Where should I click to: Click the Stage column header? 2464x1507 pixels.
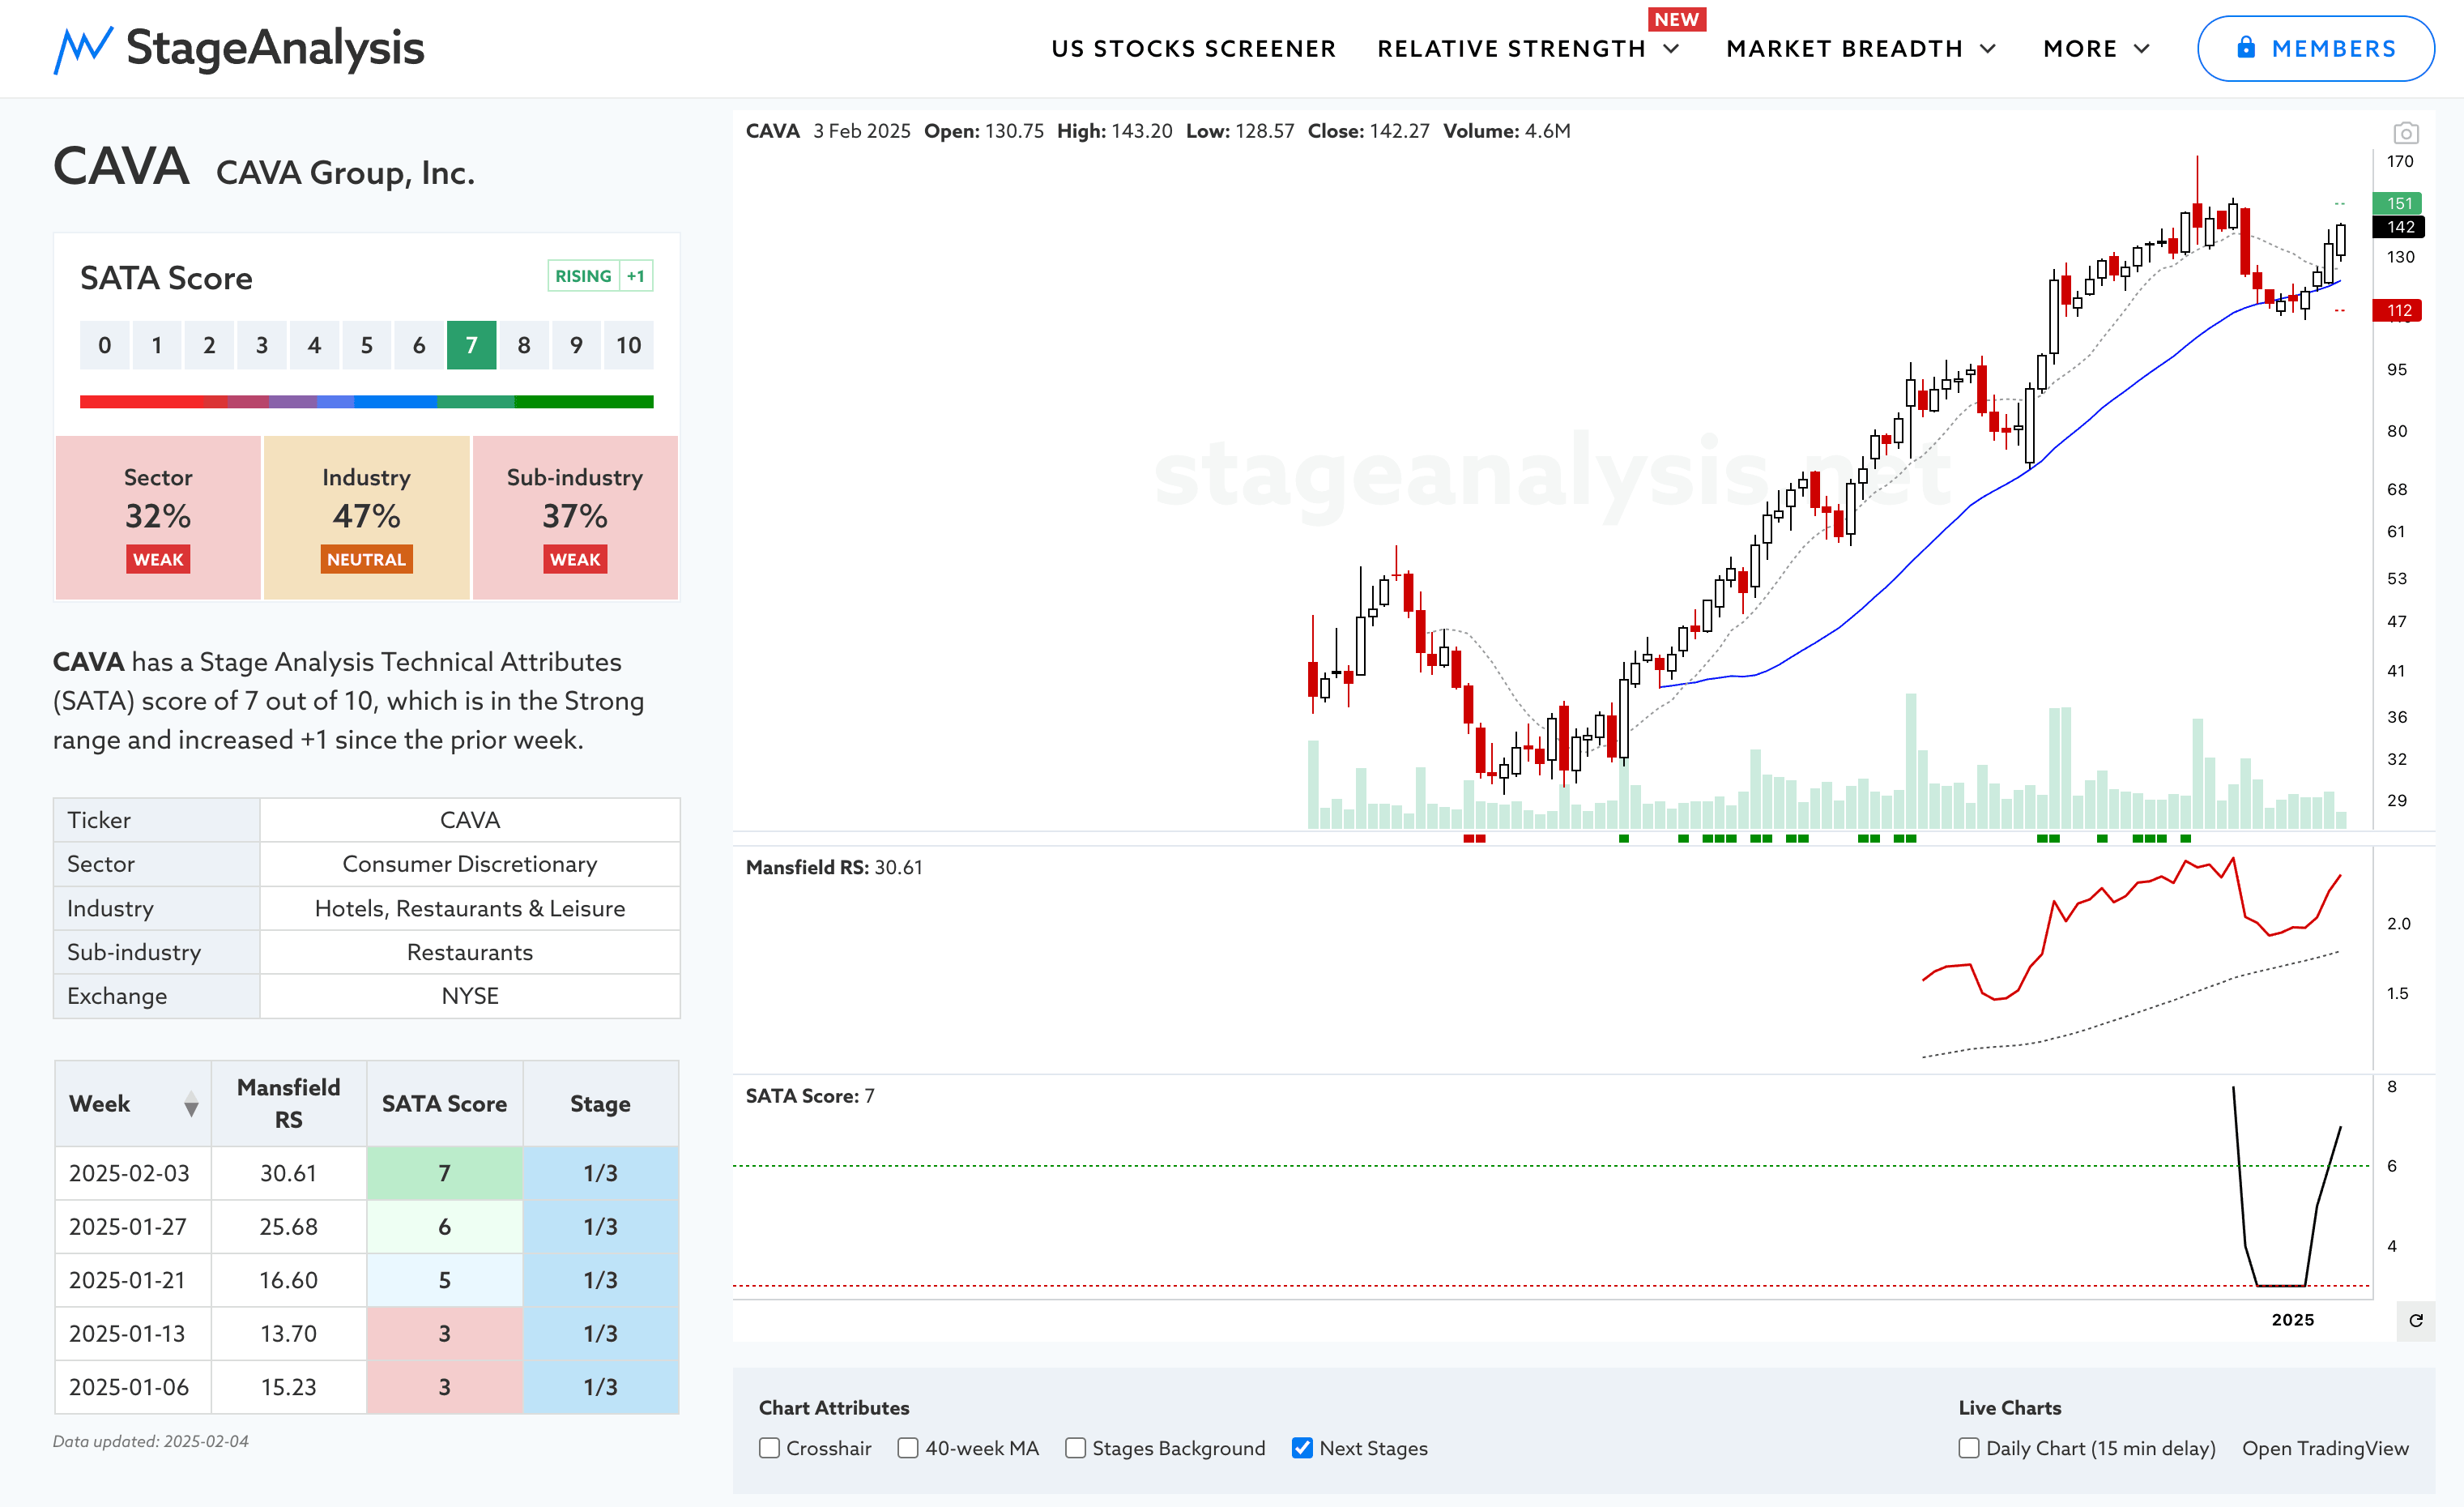pos(600,1104)
